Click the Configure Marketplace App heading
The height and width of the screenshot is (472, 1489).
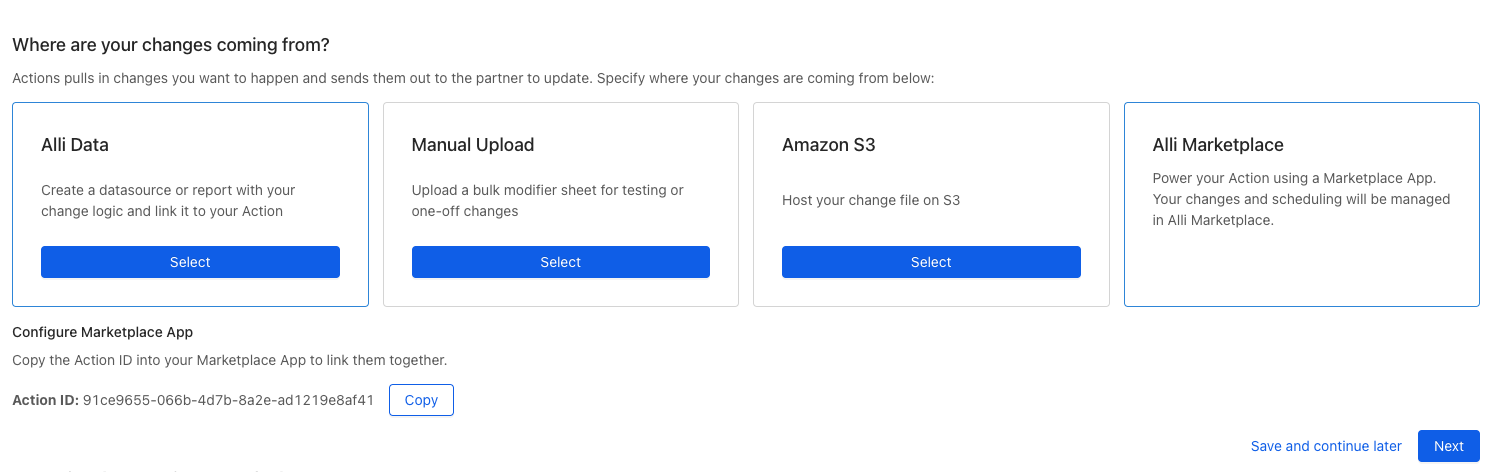click(102, 332)
